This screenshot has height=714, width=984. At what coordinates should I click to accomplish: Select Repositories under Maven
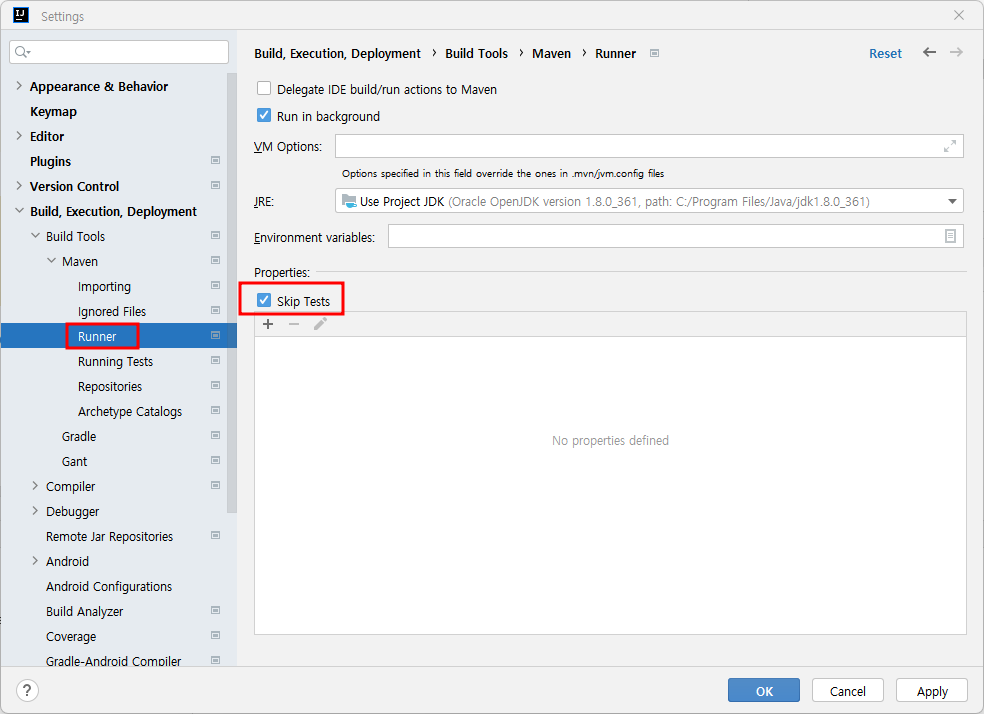110,386
